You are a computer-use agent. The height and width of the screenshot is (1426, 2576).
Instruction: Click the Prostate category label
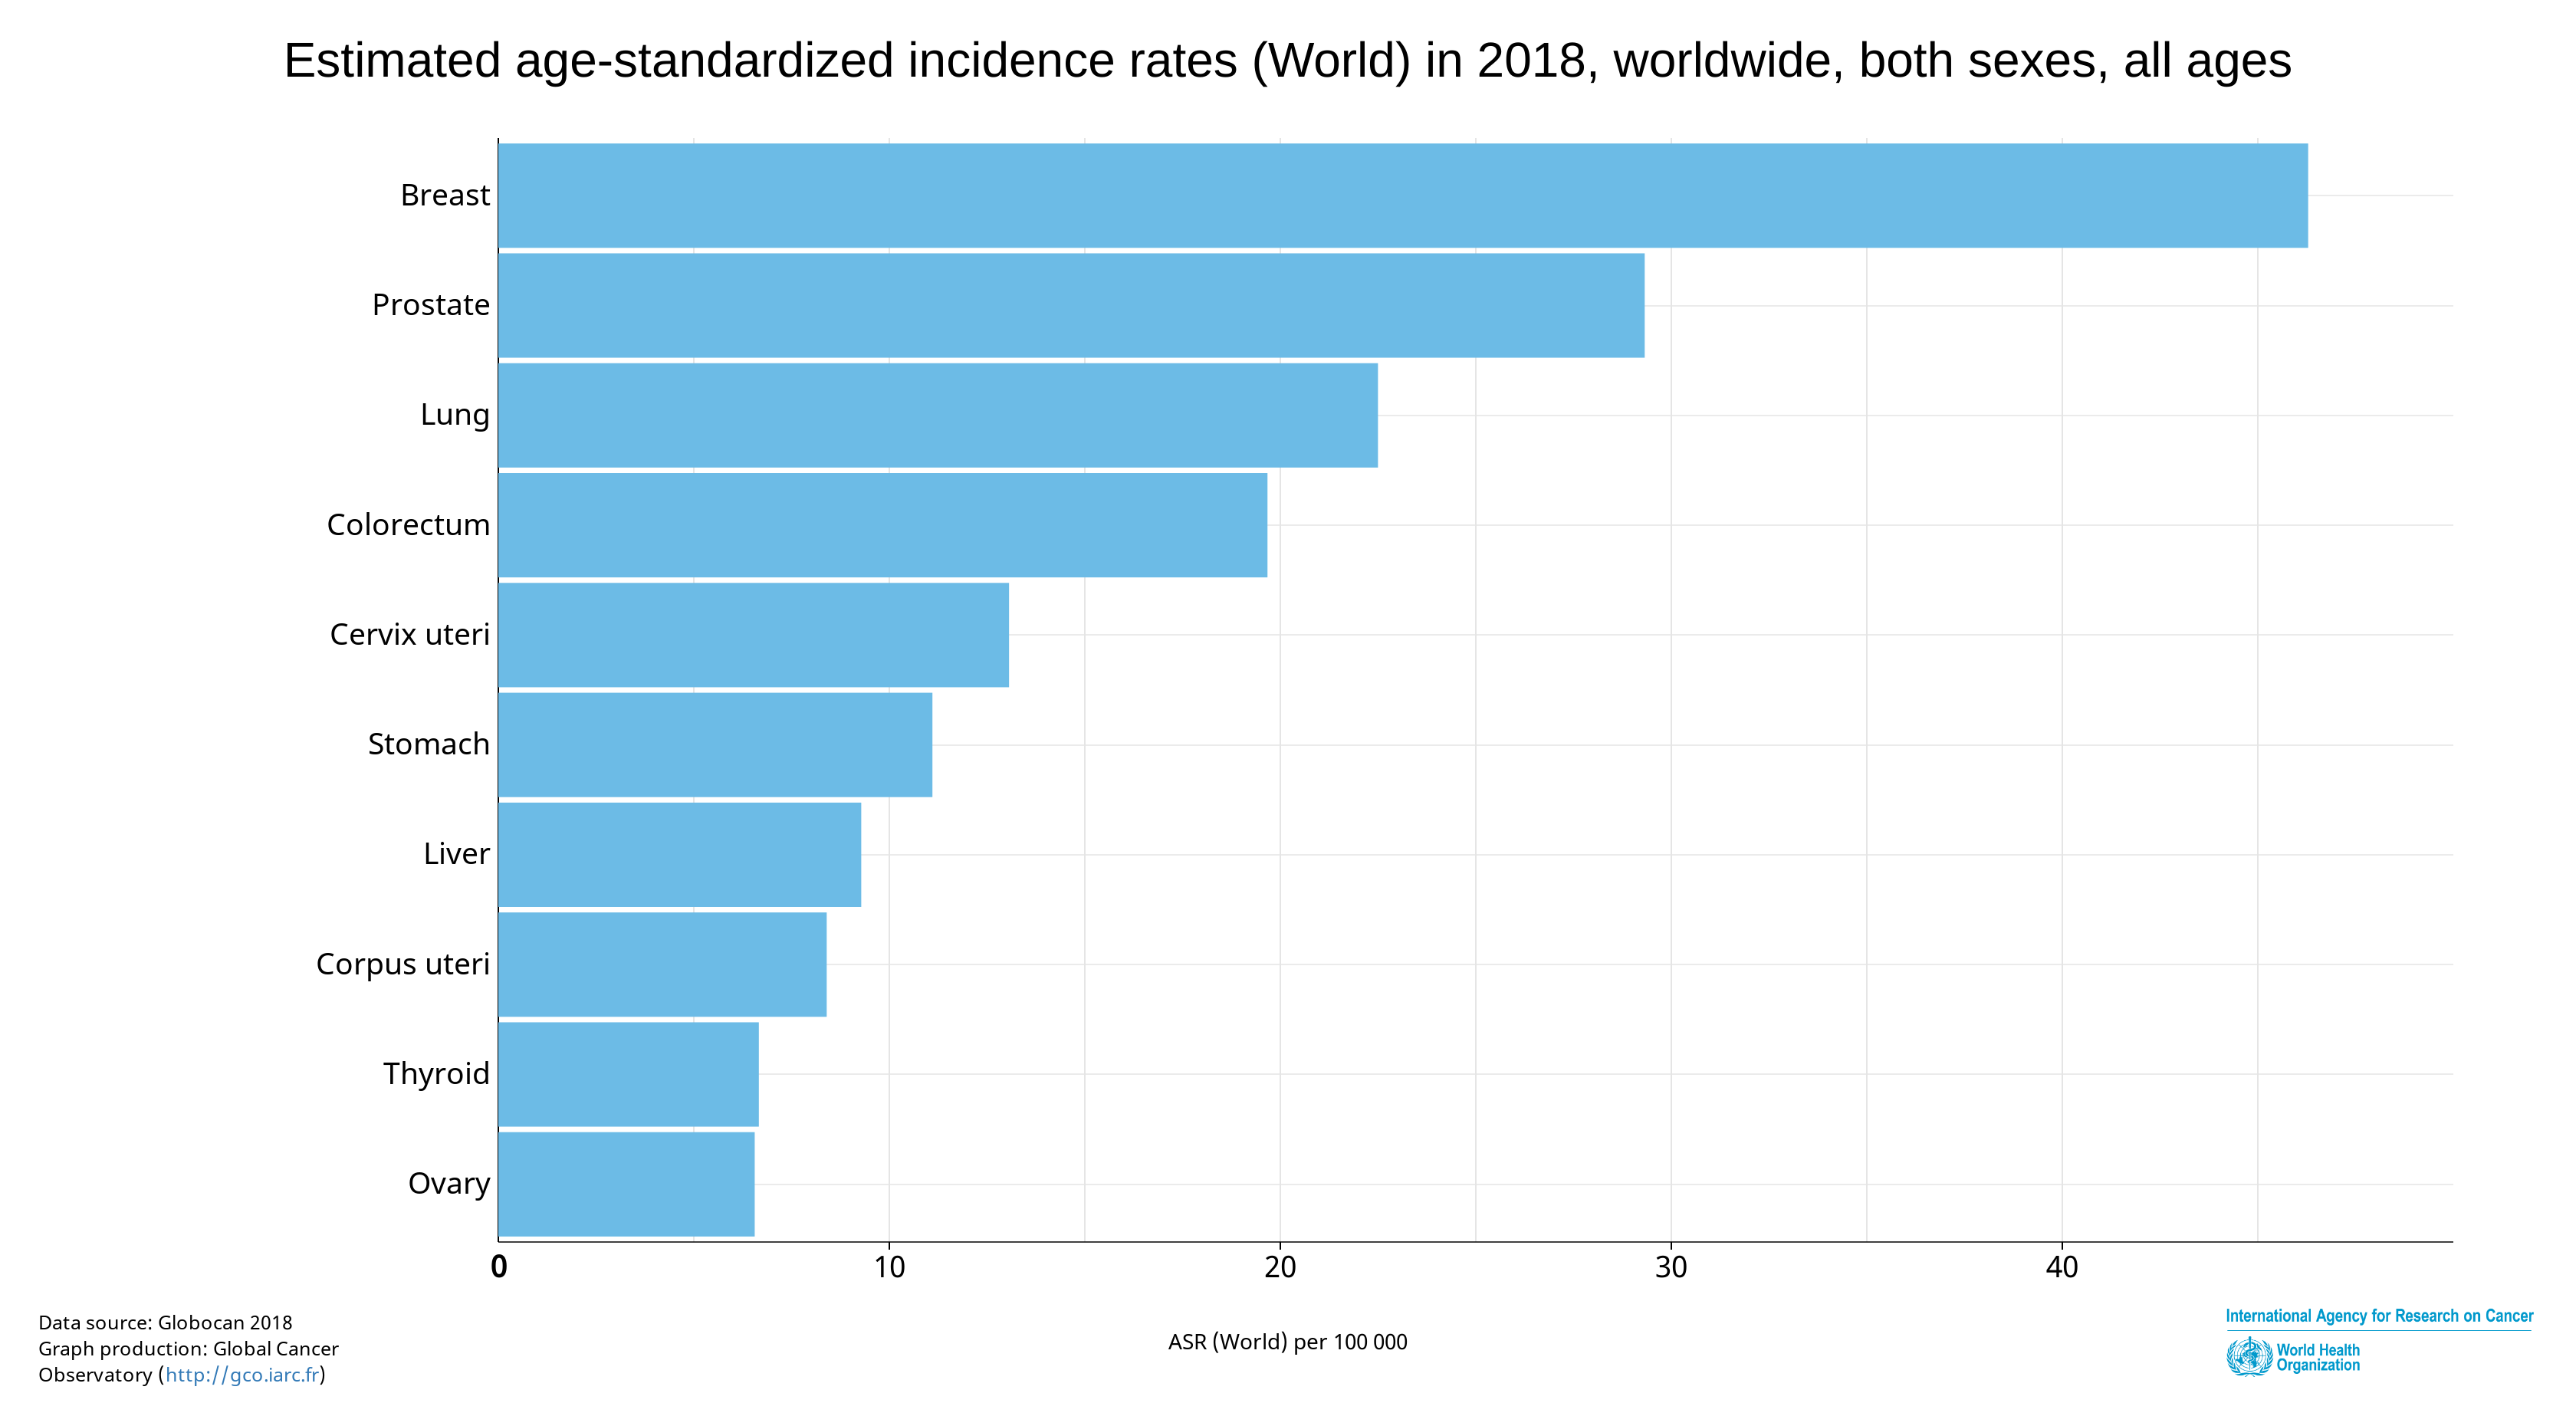coord(430,306)
